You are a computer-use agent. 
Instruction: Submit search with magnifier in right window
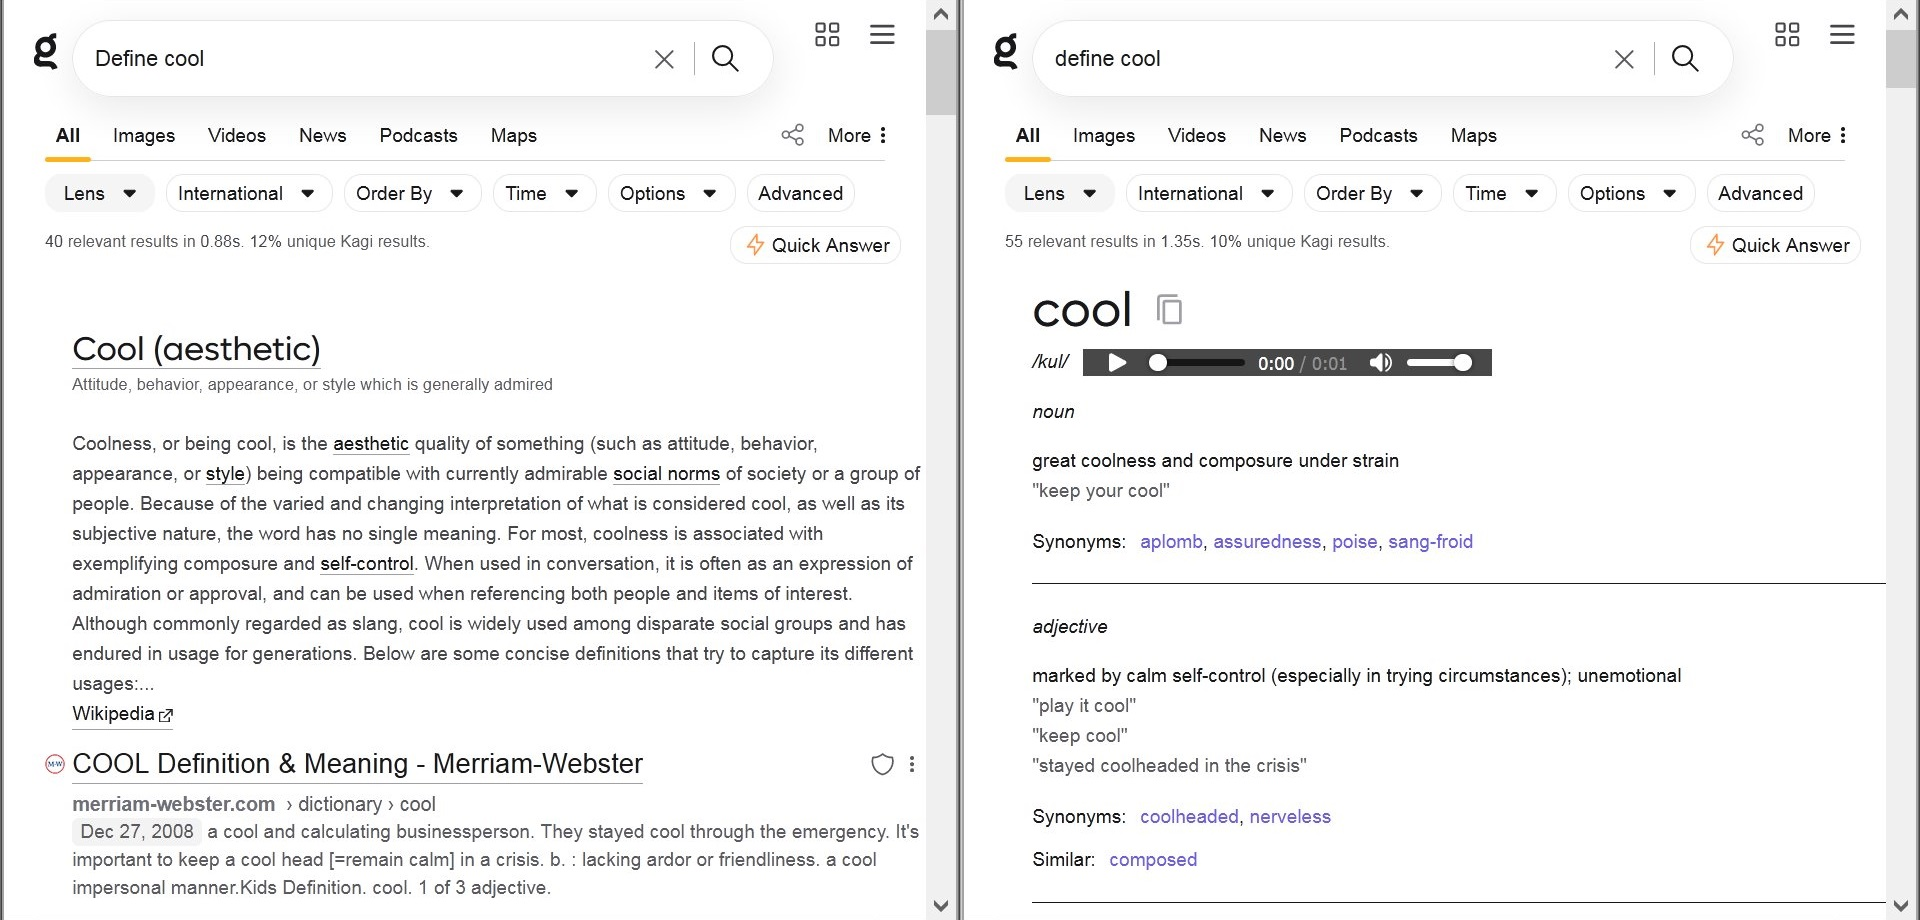pos(1686,59)
